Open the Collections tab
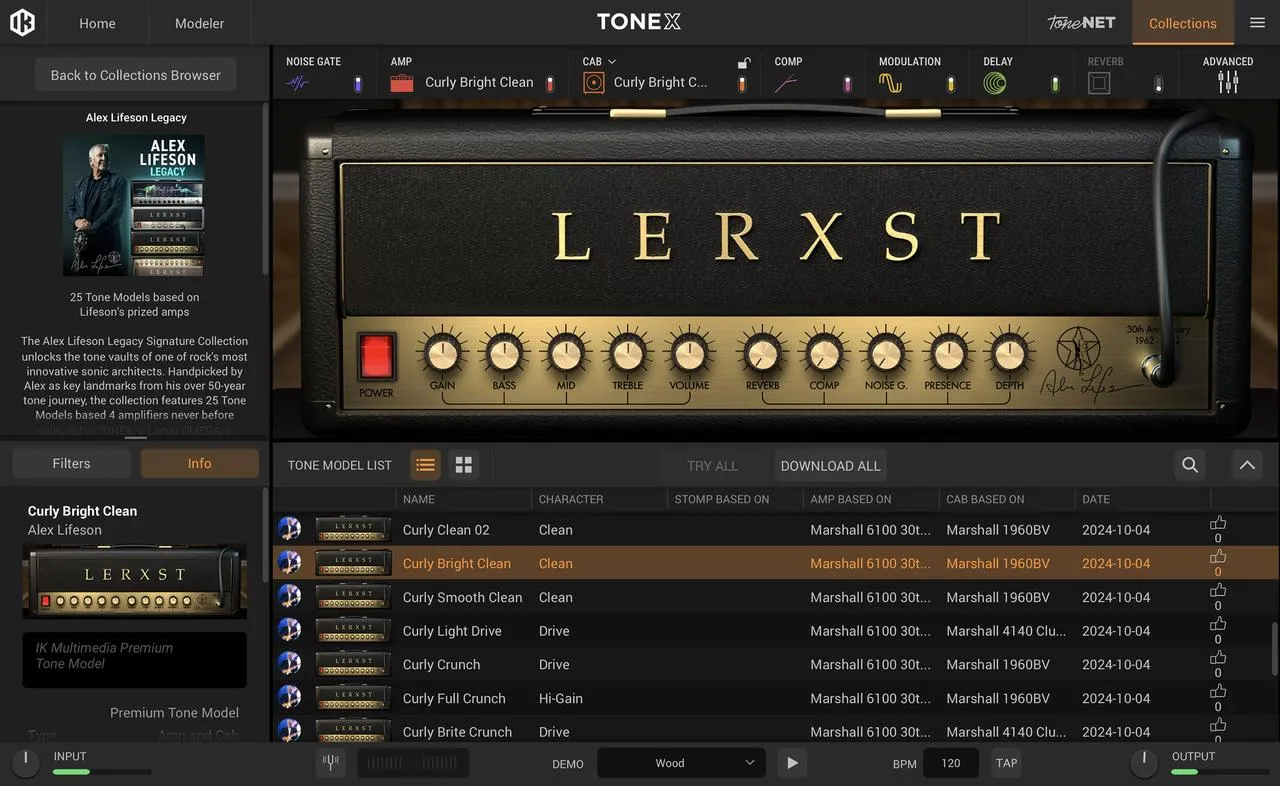Screen dimensions: 1280x786 (1183, 23)
